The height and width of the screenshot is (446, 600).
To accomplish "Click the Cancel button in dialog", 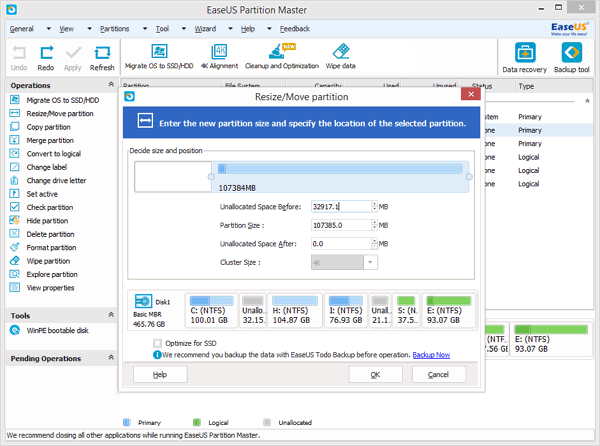I will tap(439, 374).
